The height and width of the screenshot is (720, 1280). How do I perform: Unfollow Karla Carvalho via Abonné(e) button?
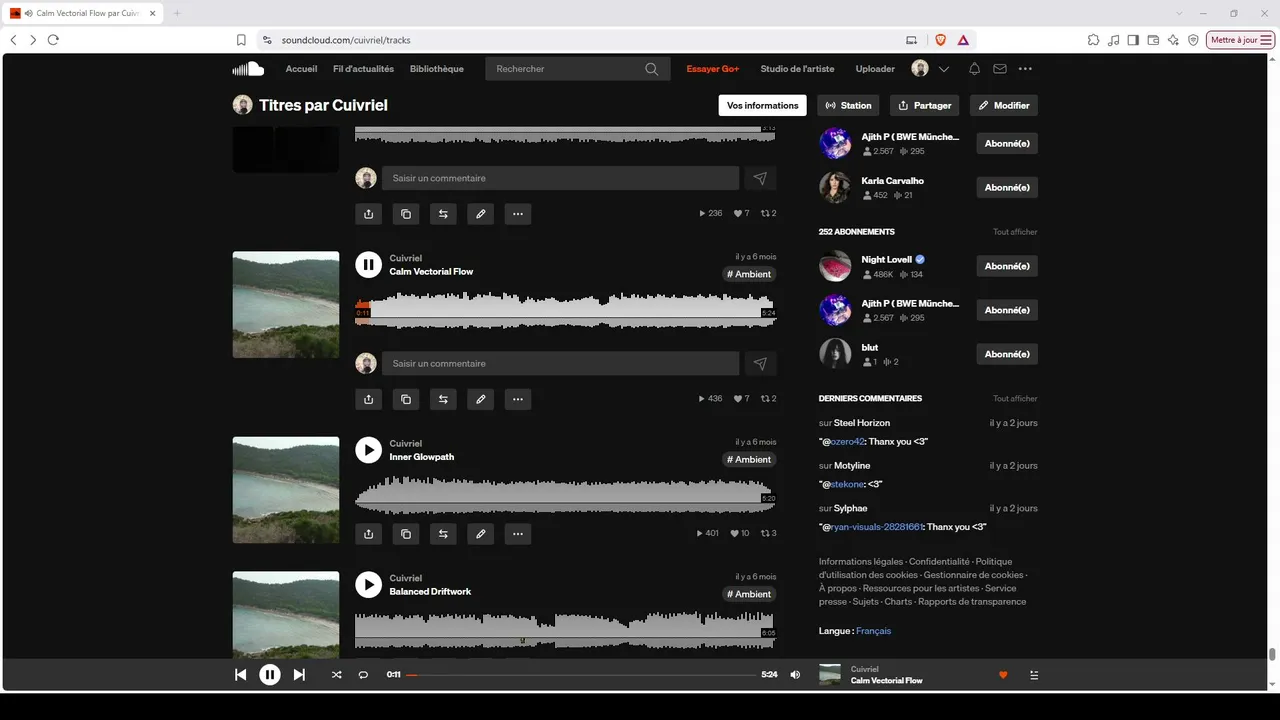(1007, 188)
